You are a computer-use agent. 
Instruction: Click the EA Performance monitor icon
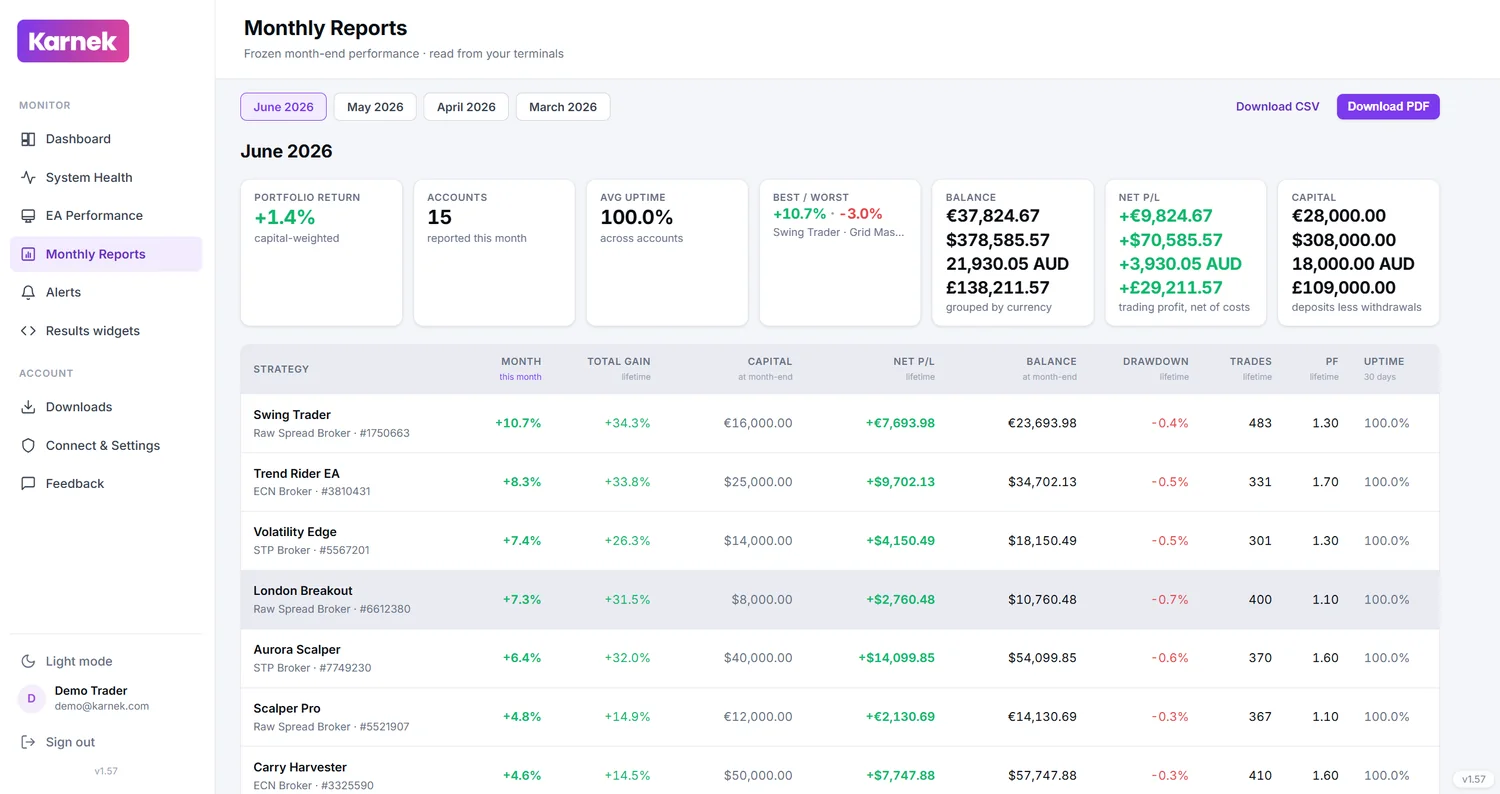[28, 216]
